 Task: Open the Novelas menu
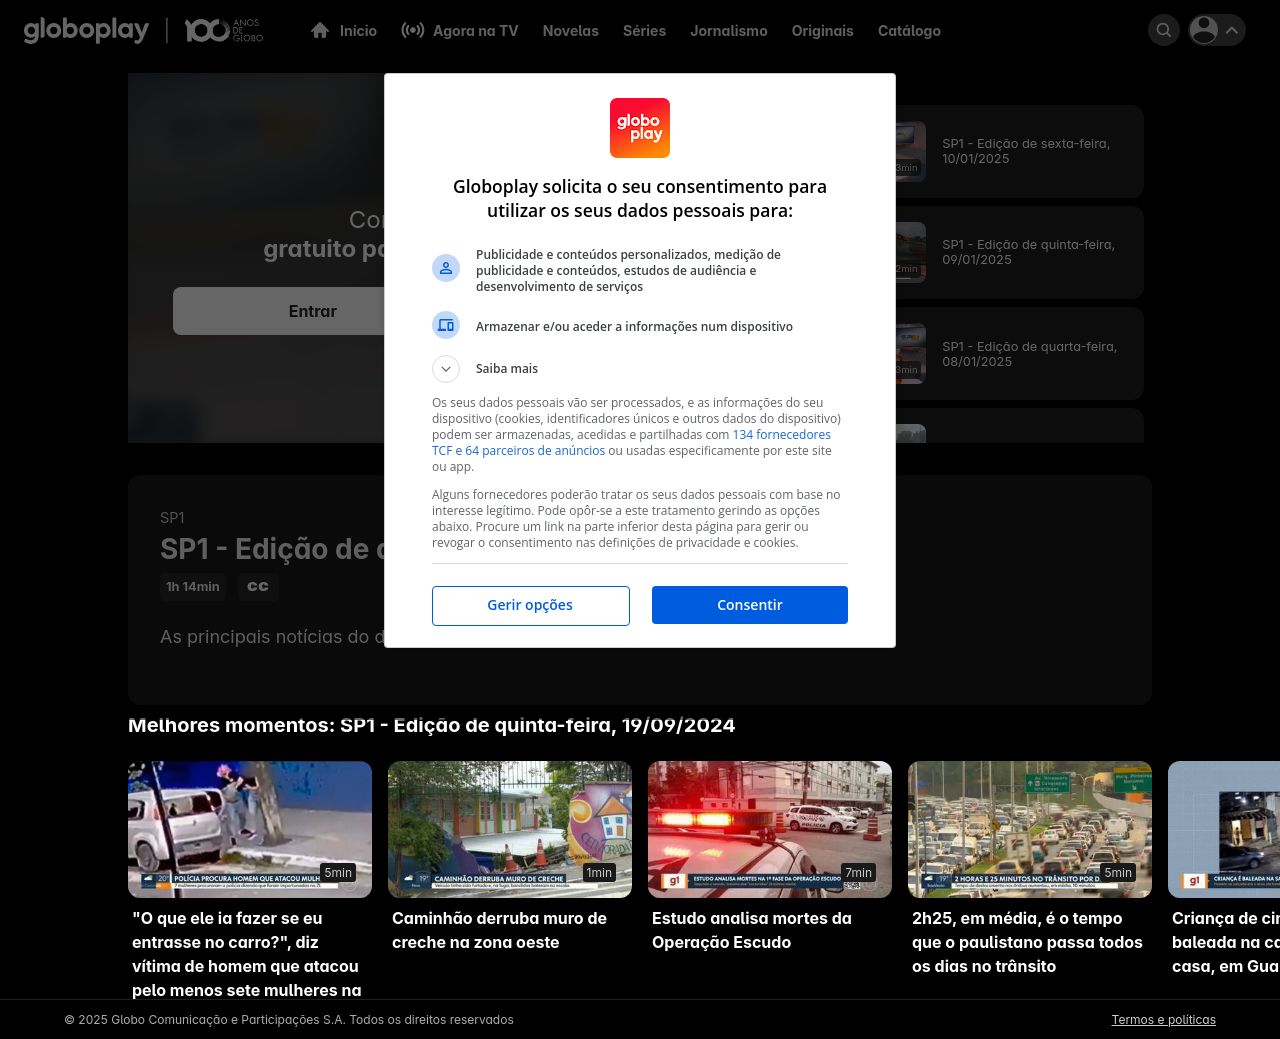pos(570,31)
